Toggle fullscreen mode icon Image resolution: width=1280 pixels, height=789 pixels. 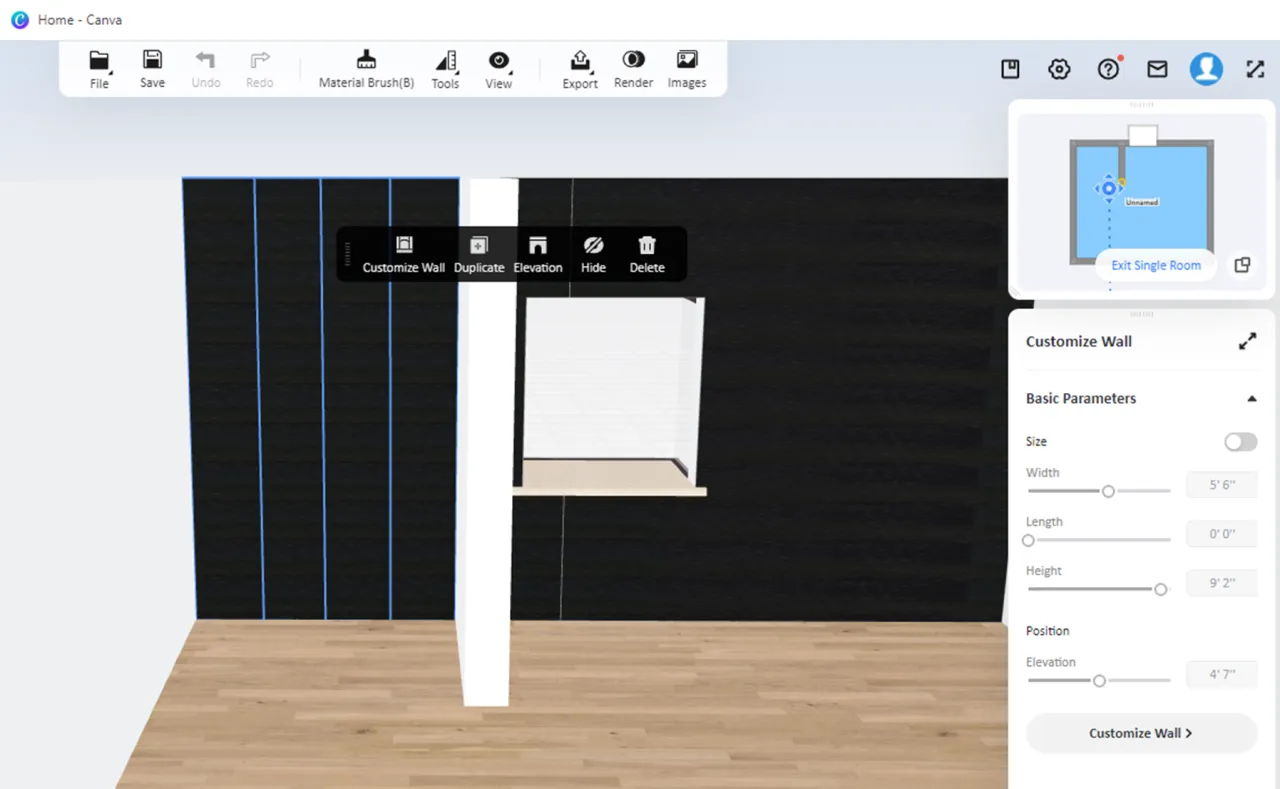pos(1255,69)
